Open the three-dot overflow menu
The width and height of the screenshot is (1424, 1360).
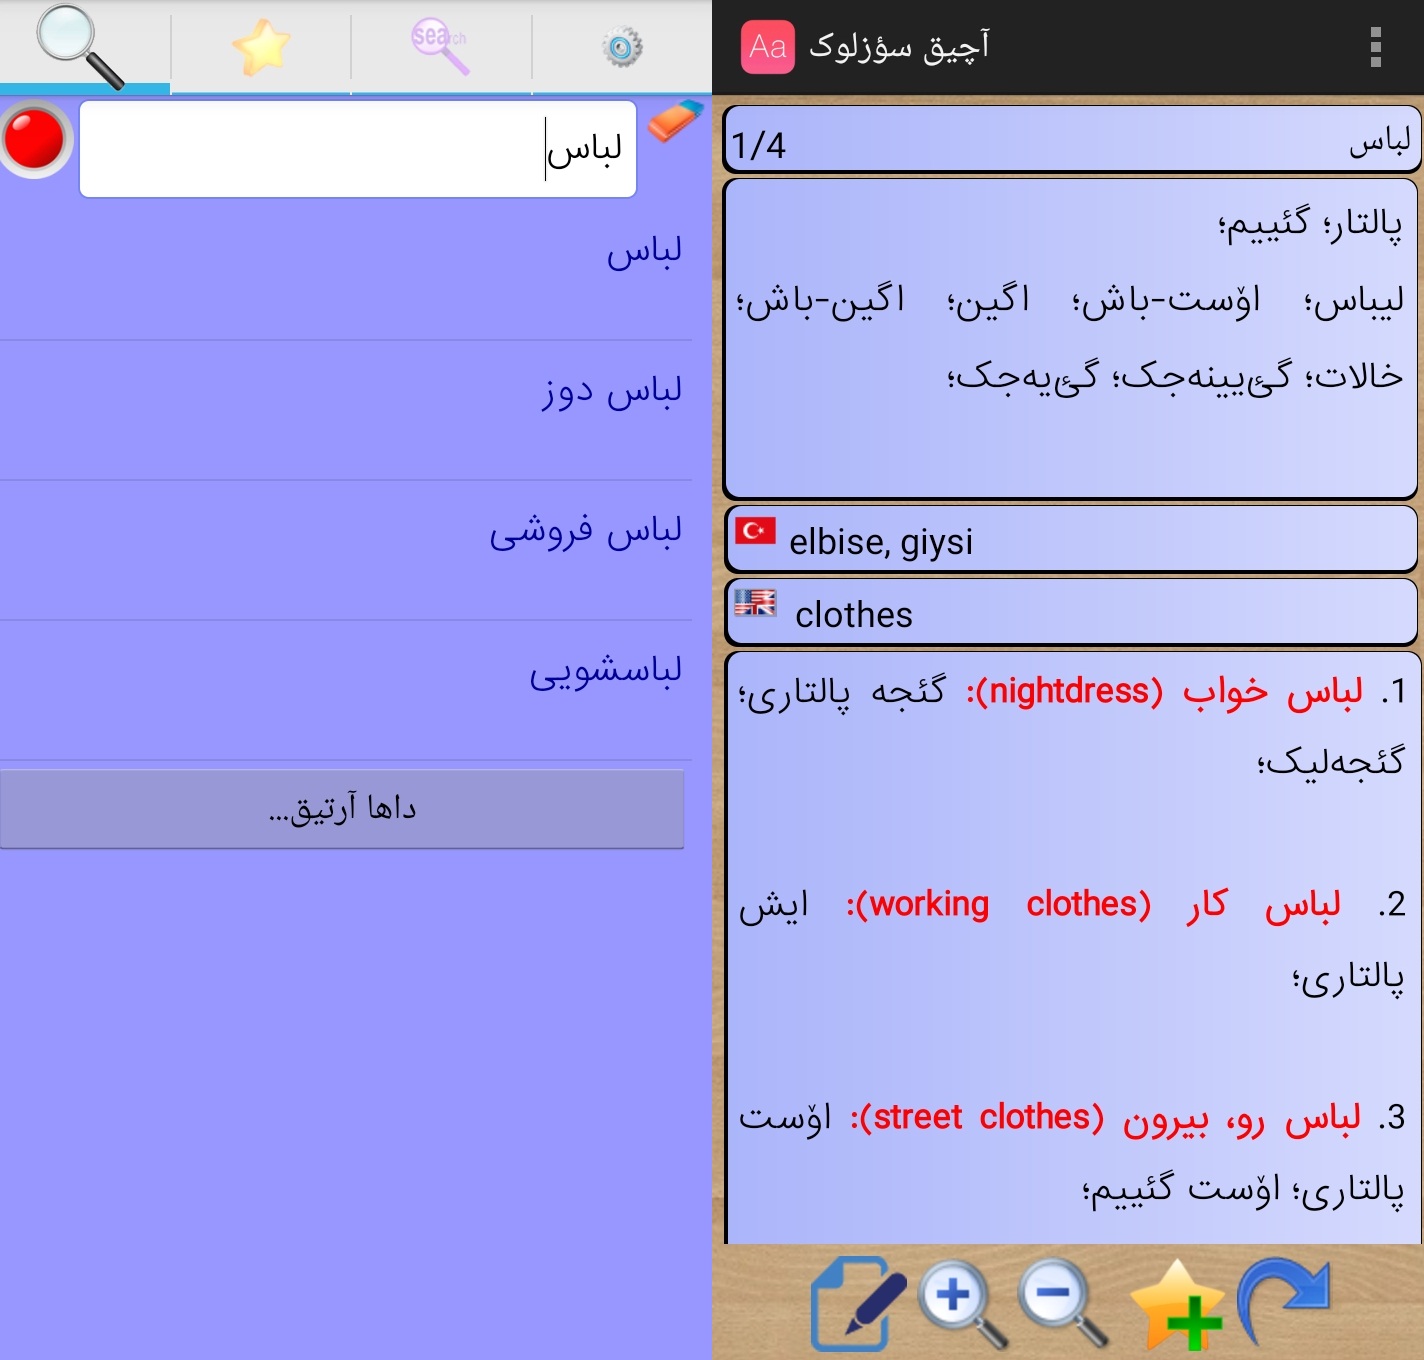click(1376, 47)
